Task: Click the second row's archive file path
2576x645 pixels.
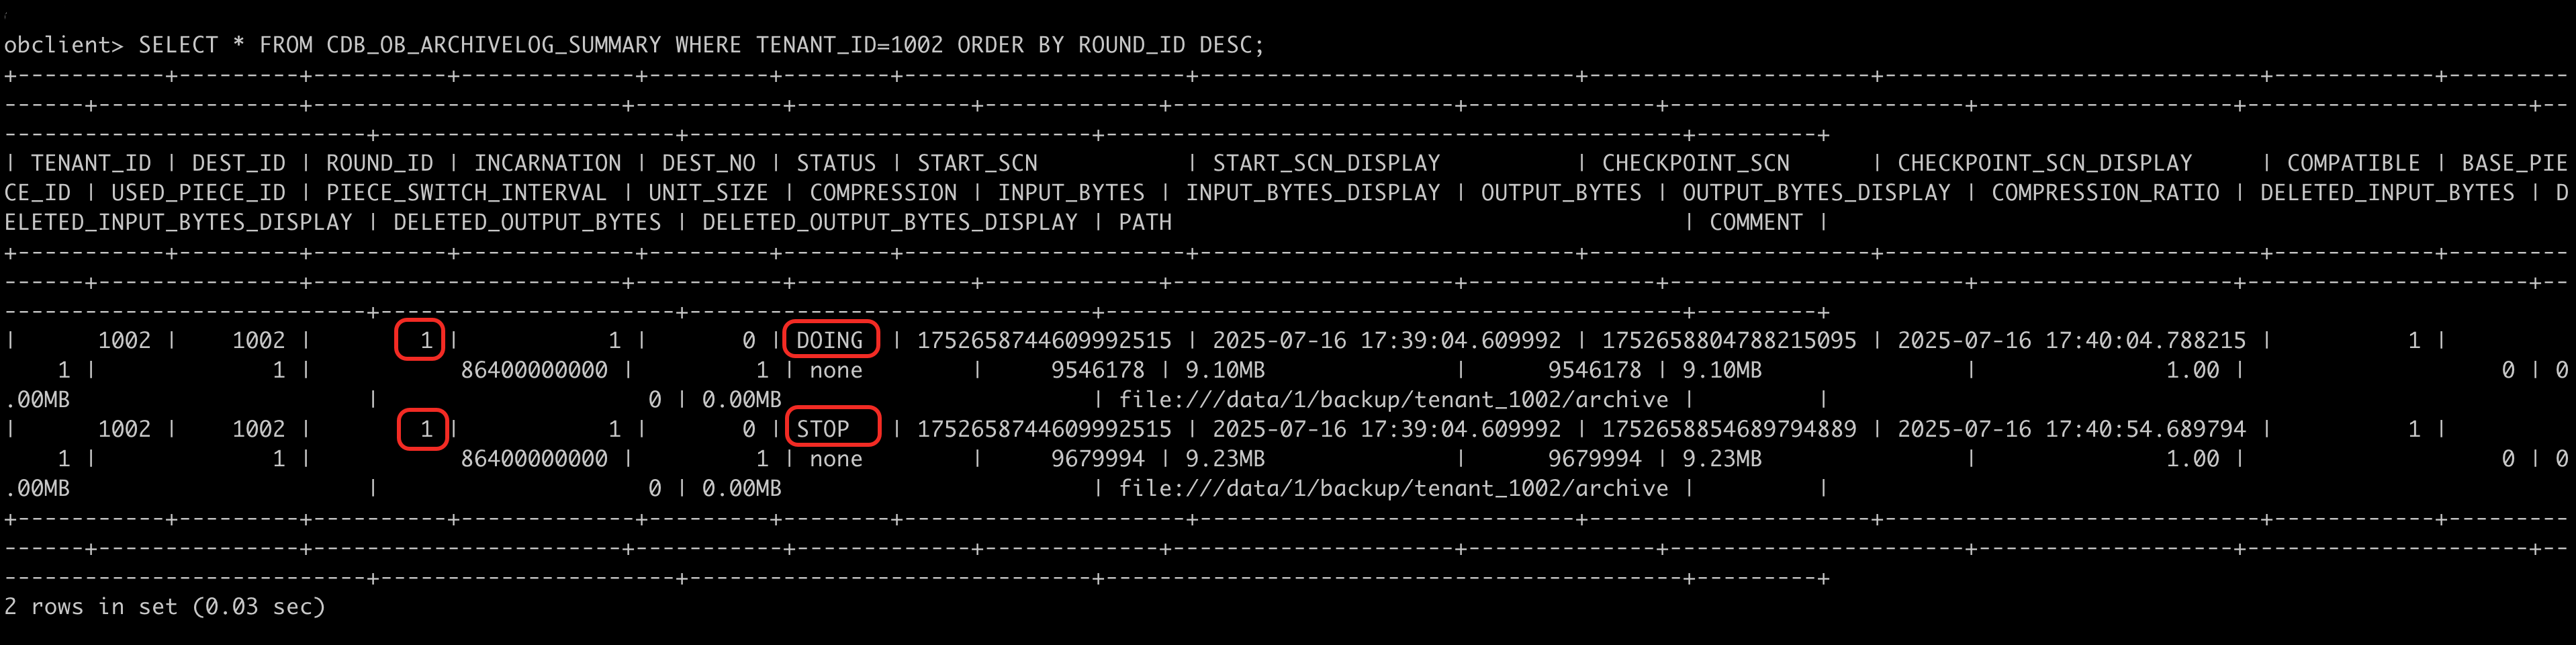Action: pyautogui.click(x=1393, y=488)
